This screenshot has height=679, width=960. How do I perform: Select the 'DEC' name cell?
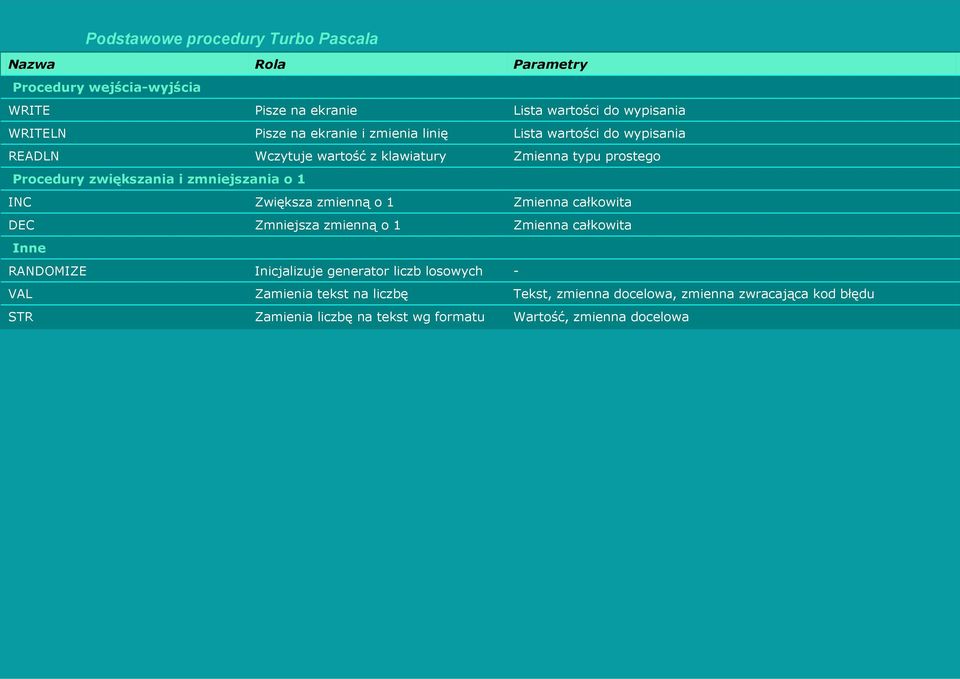point(21,225)
